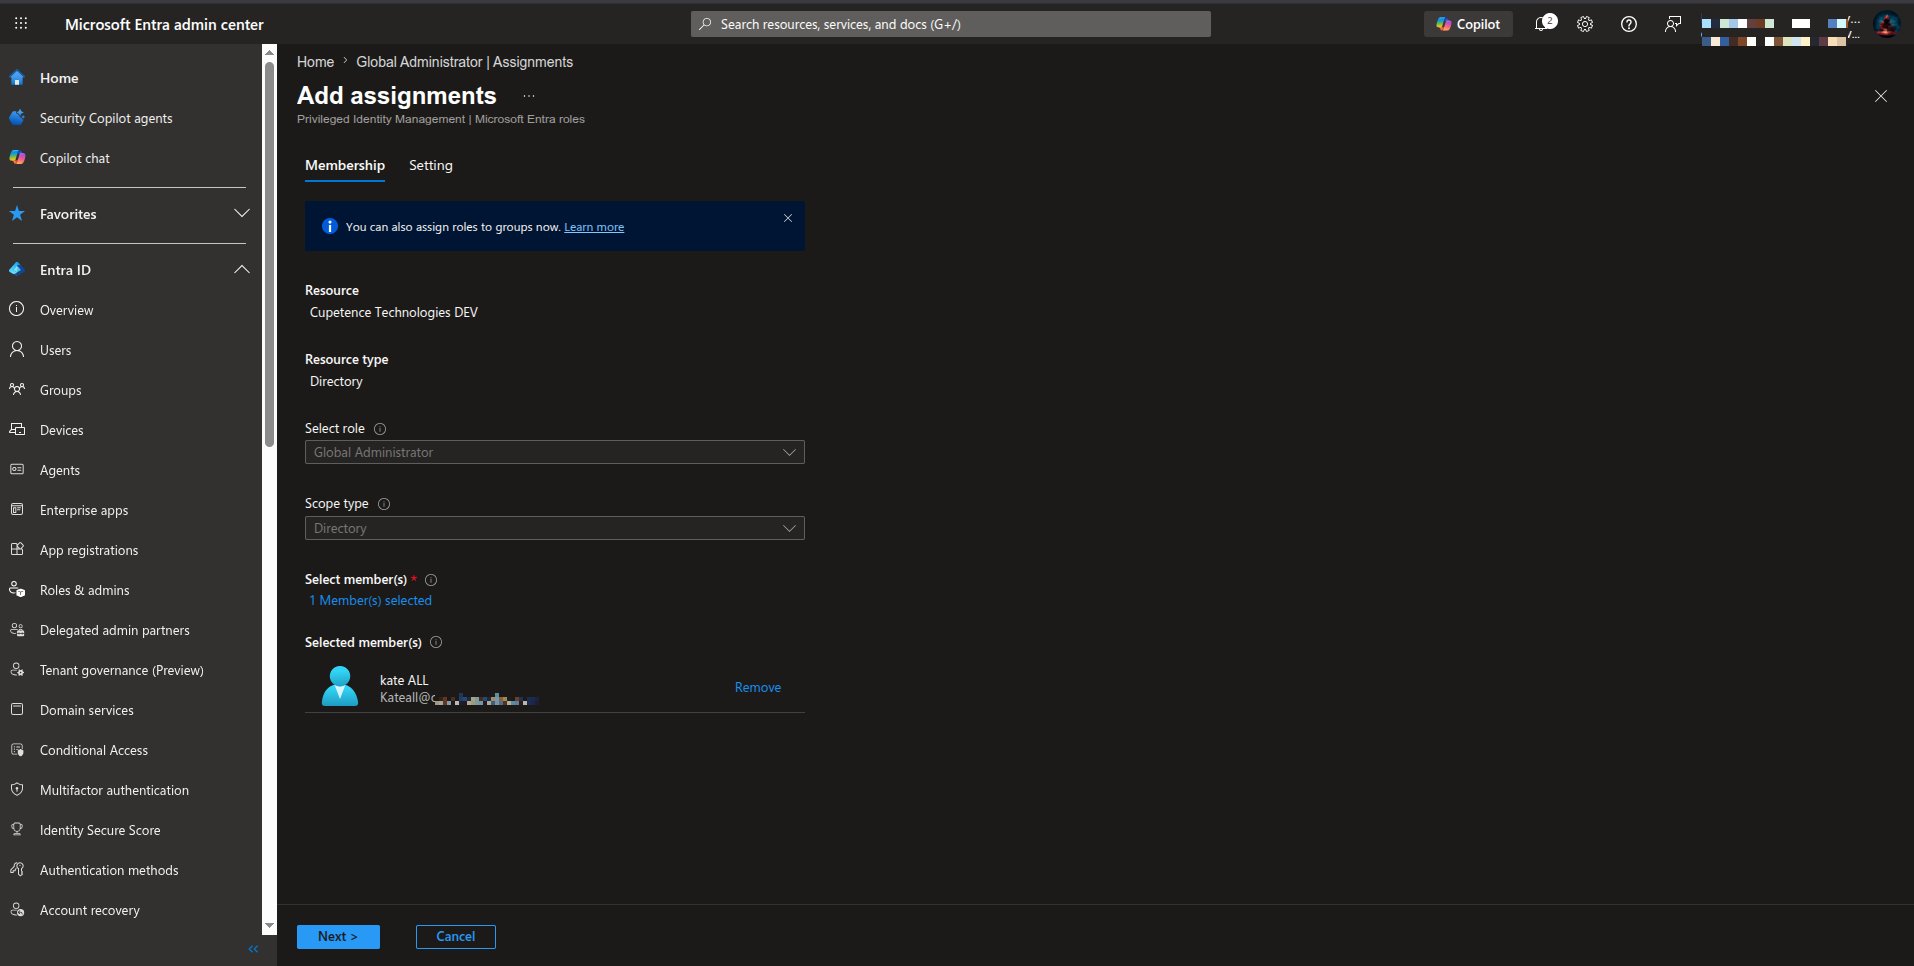Click the Multifactor authentication shield icon
The height and width of the screenshot is (966, 1914).
click(17, 790)
